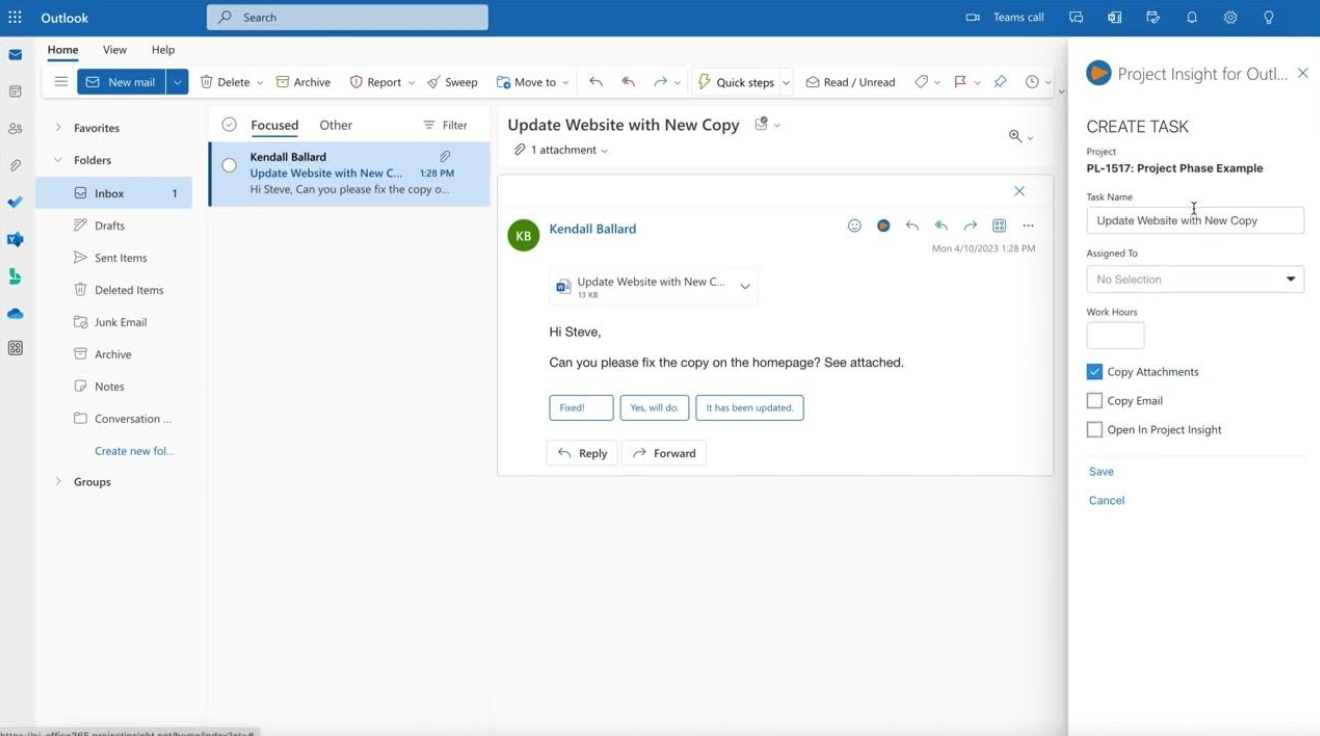Click Cancel in Create Task pane
Screen dimensions: 1320x736
point(1106,500)
